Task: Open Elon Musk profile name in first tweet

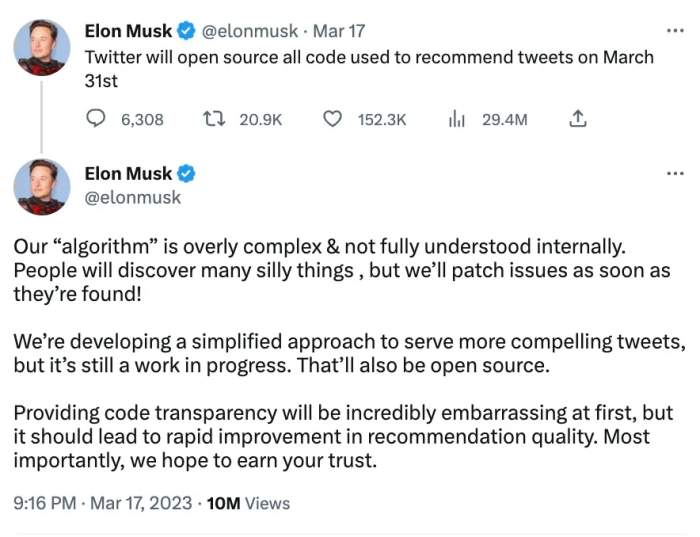Action: (x=128, y=31)
